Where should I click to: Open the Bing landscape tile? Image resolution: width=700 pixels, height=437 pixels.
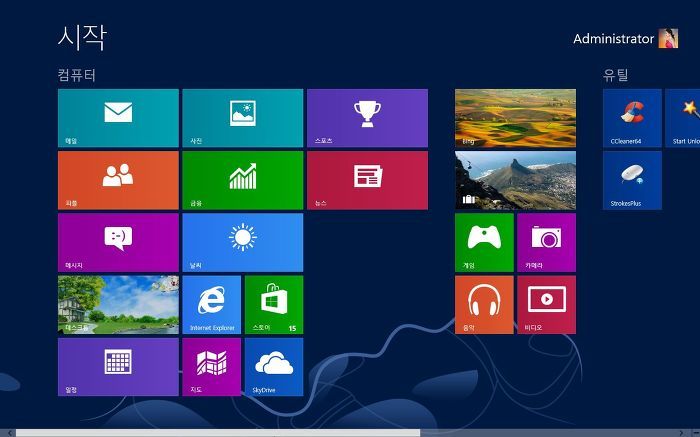(516, 118)
